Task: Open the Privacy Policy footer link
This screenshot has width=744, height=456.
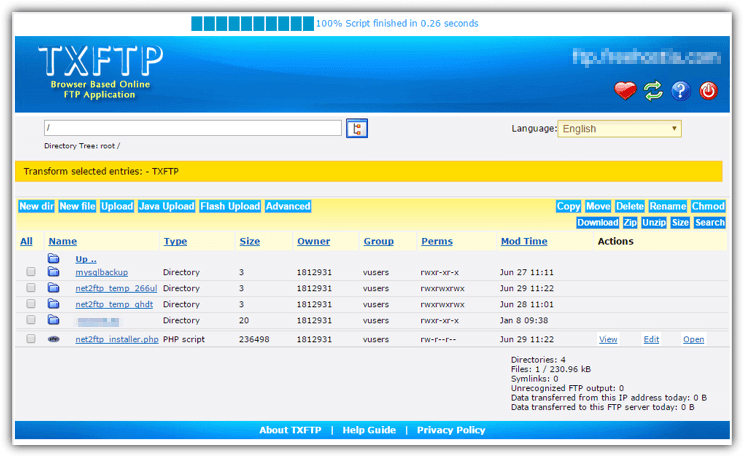Action: click(x=451, y=430)
